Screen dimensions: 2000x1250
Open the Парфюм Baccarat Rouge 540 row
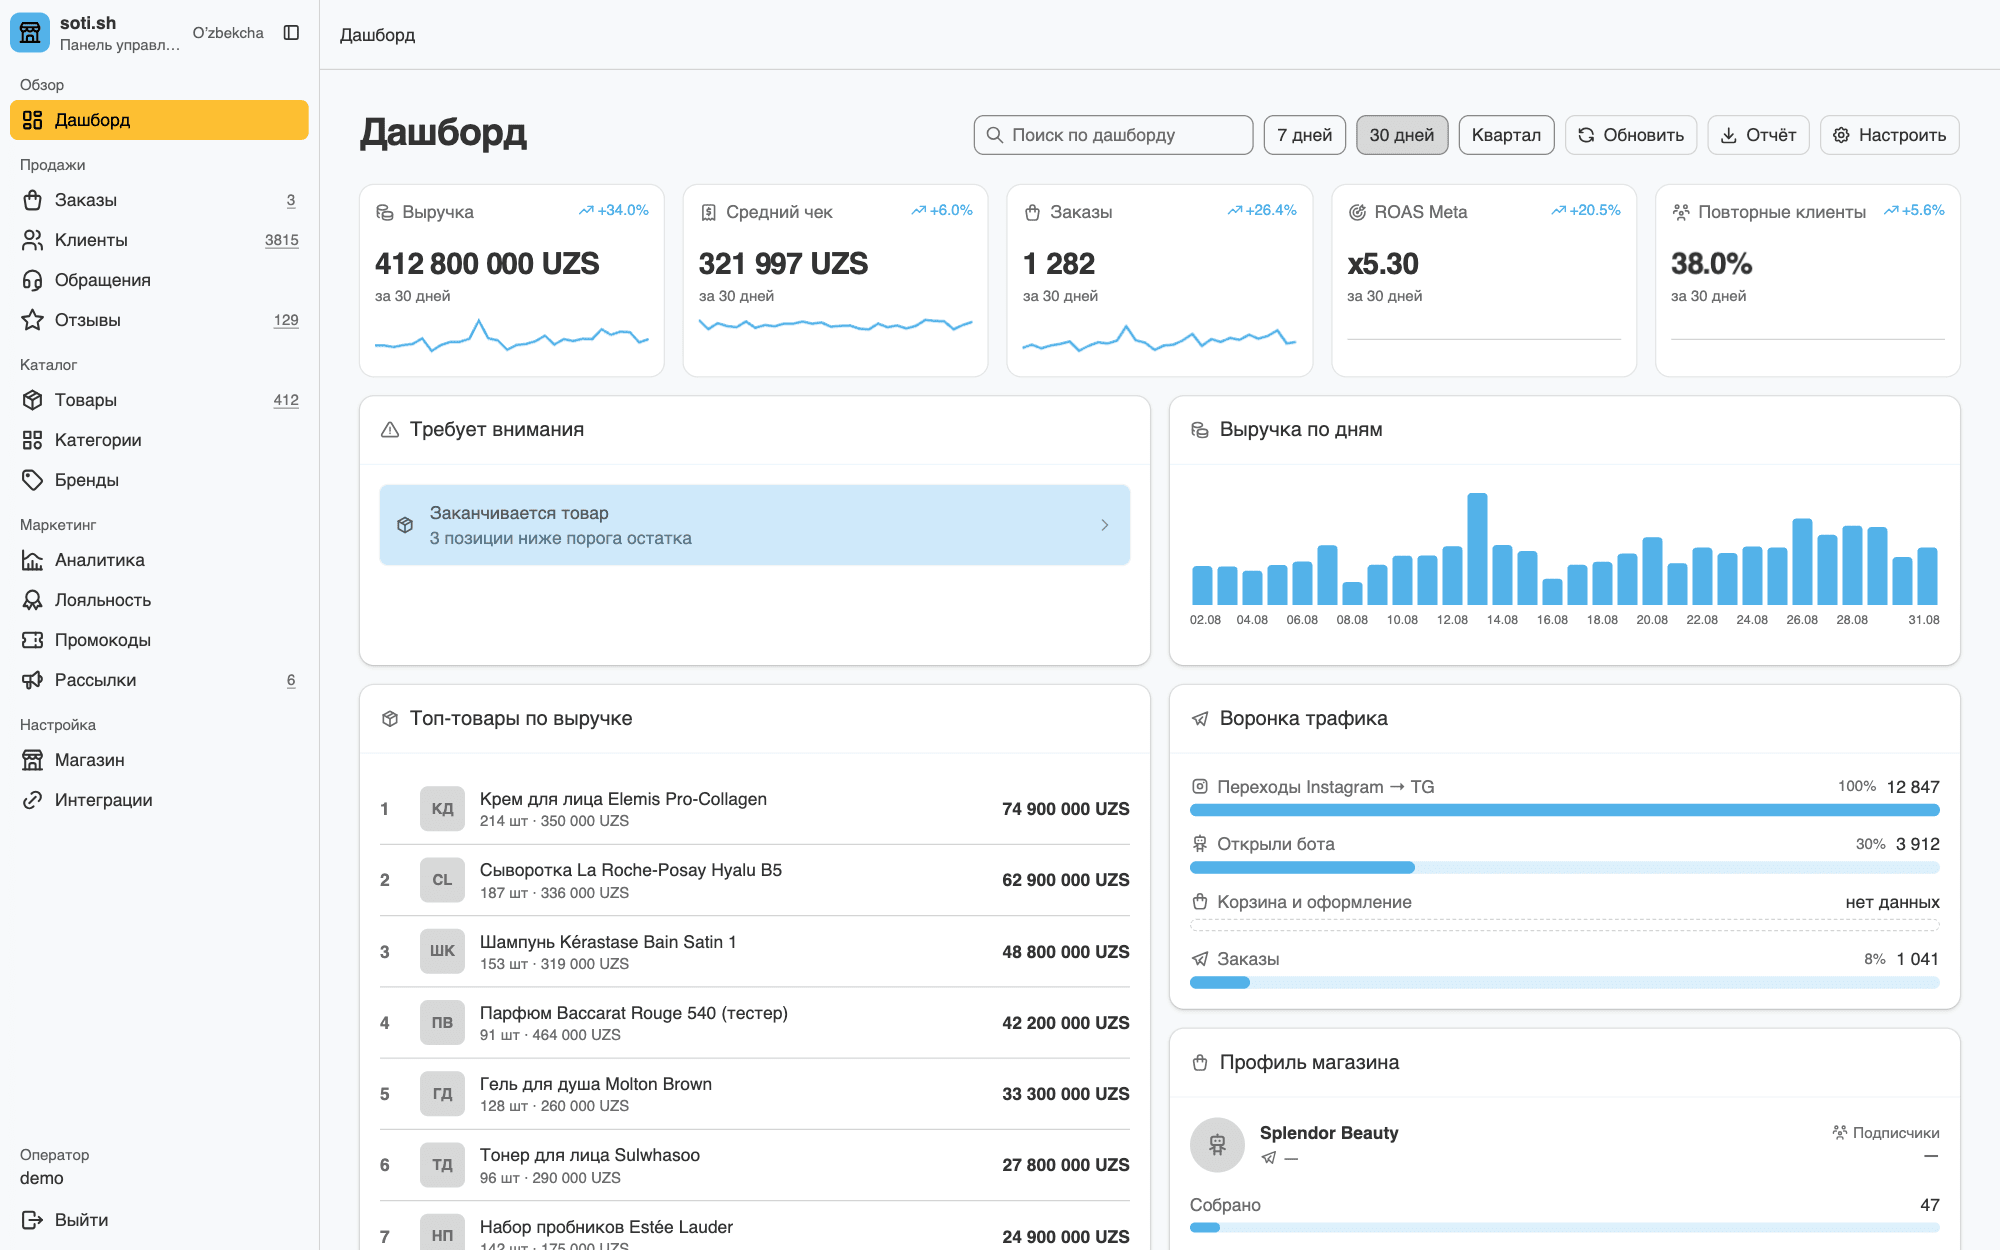pyautogui.click(x=754, y=1023)
